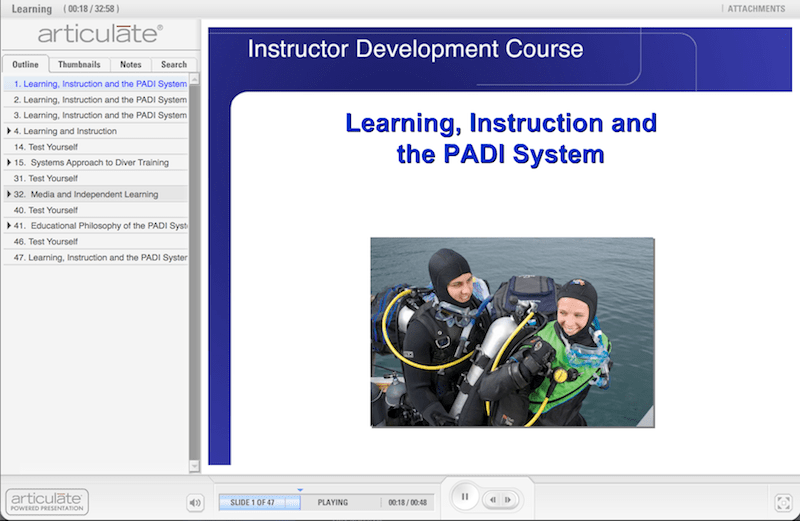Click the Articulate logo above the outline
This screenshot has height=521, width=800.
pos(101,34)
